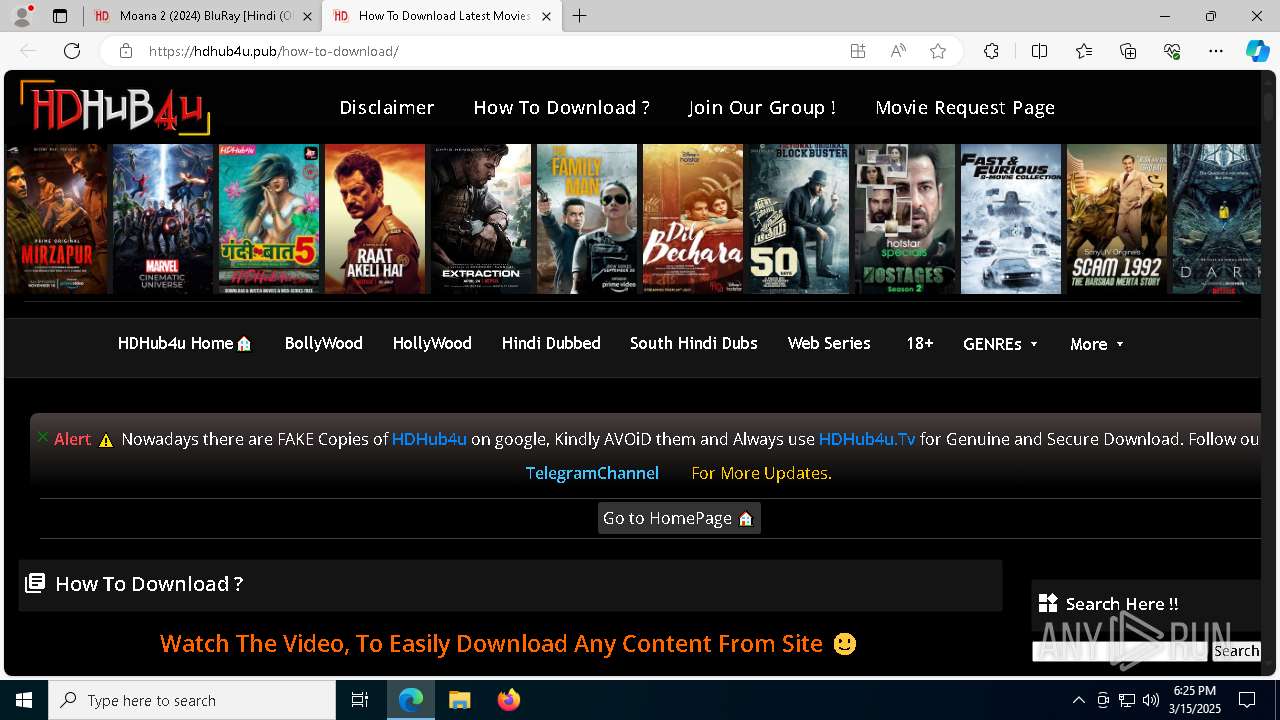Open the notification center icon

pyautogui.click(x=1247, y=700)
